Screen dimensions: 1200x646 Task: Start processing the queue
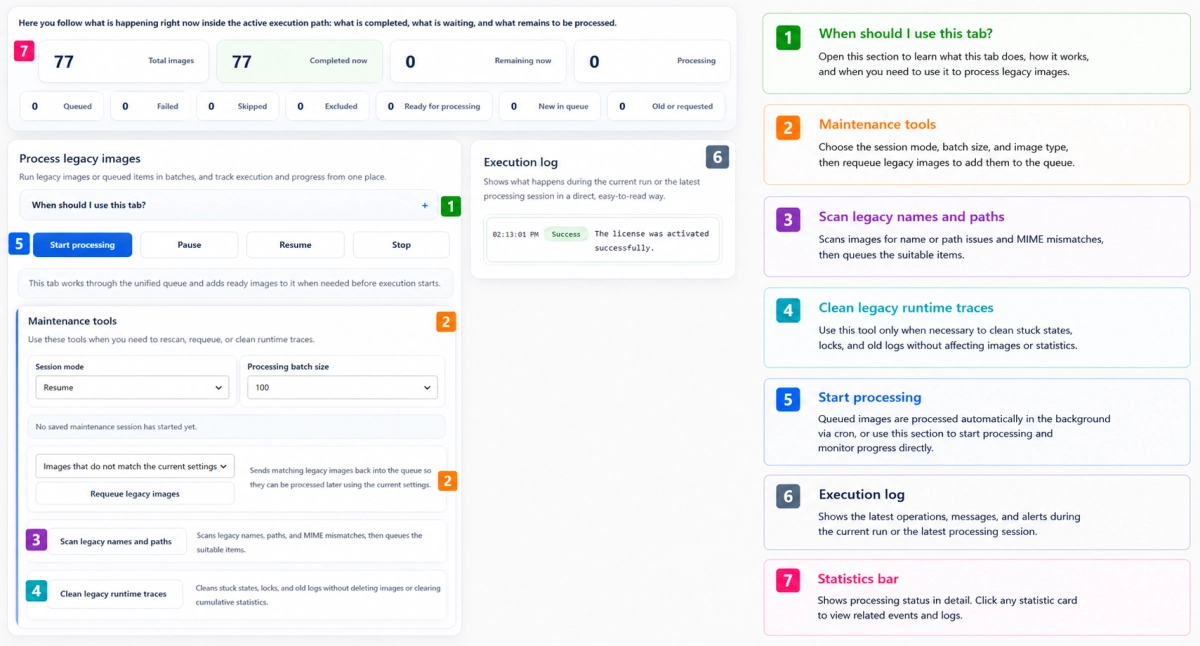[x=82, y=245]
